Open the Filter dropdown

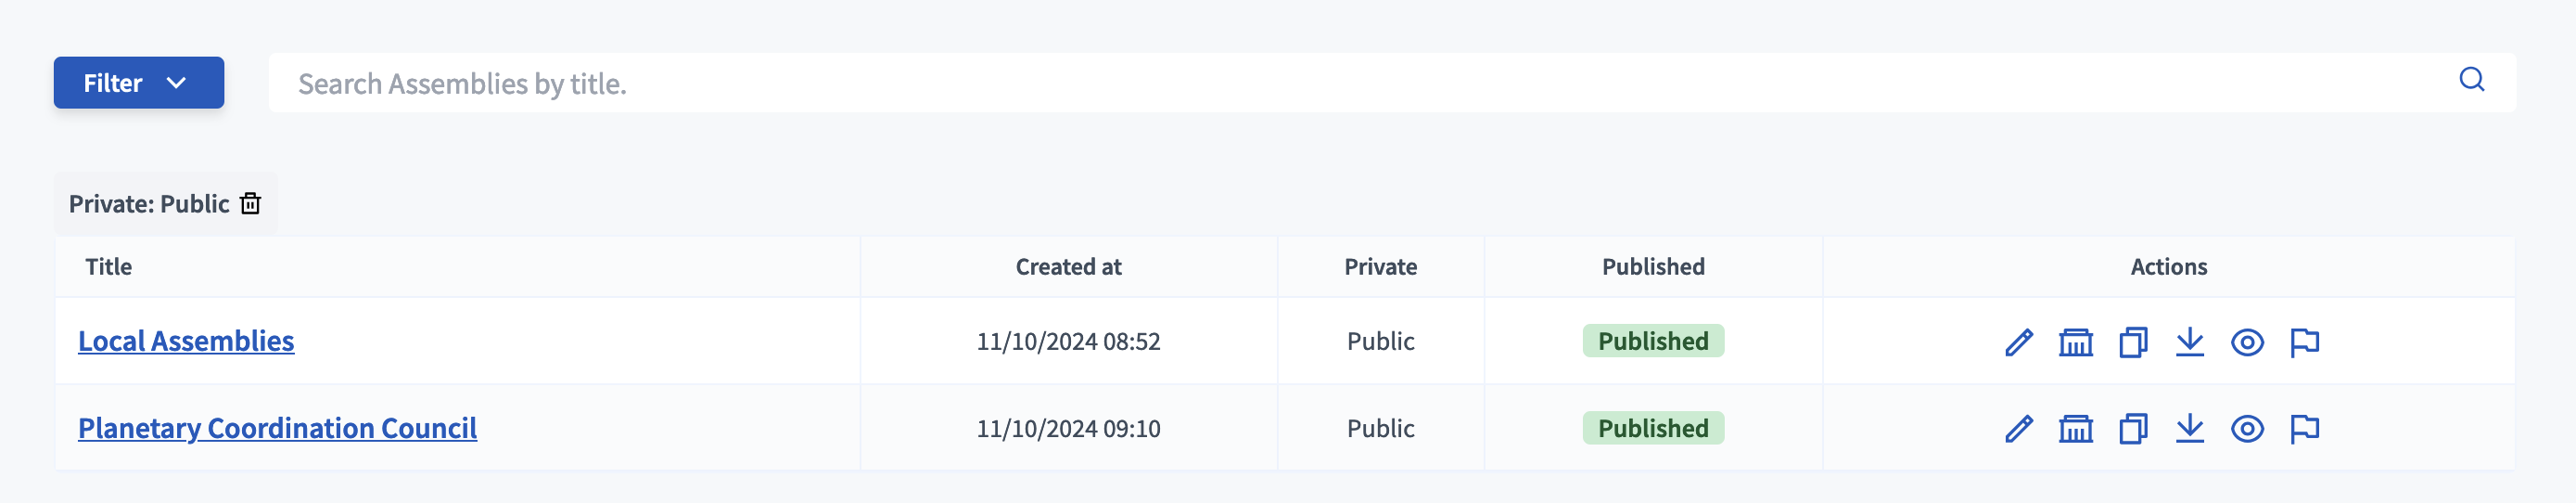pyautogui.click(x=139, y=83)
